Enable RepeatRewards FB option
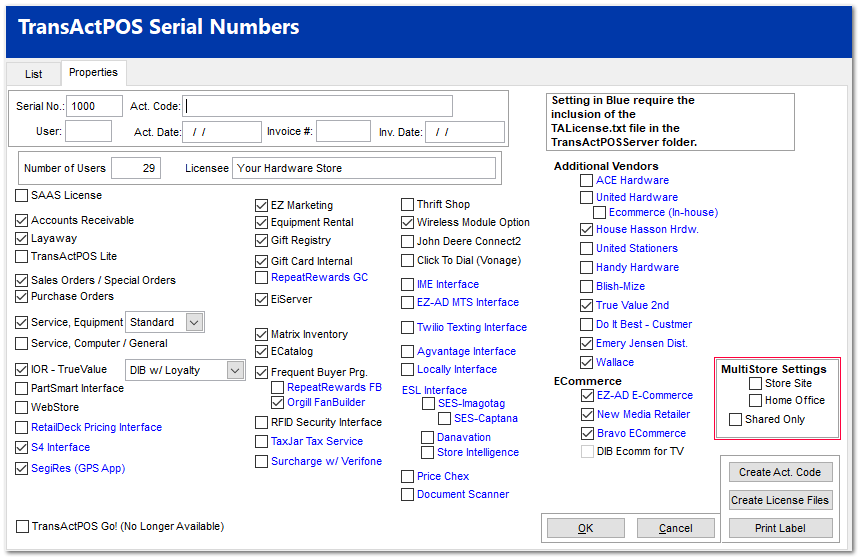The width and height of the screenshot is (861, 560). pyautogui.click(x=278, y=388)
